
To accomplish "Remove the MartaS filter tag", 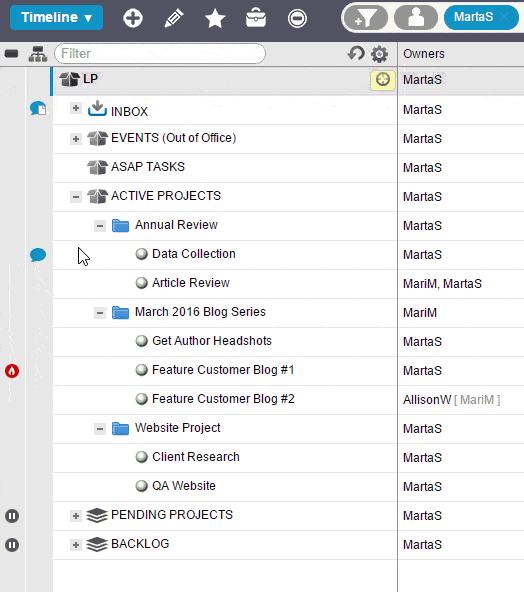I will click(x=504, y=17).
